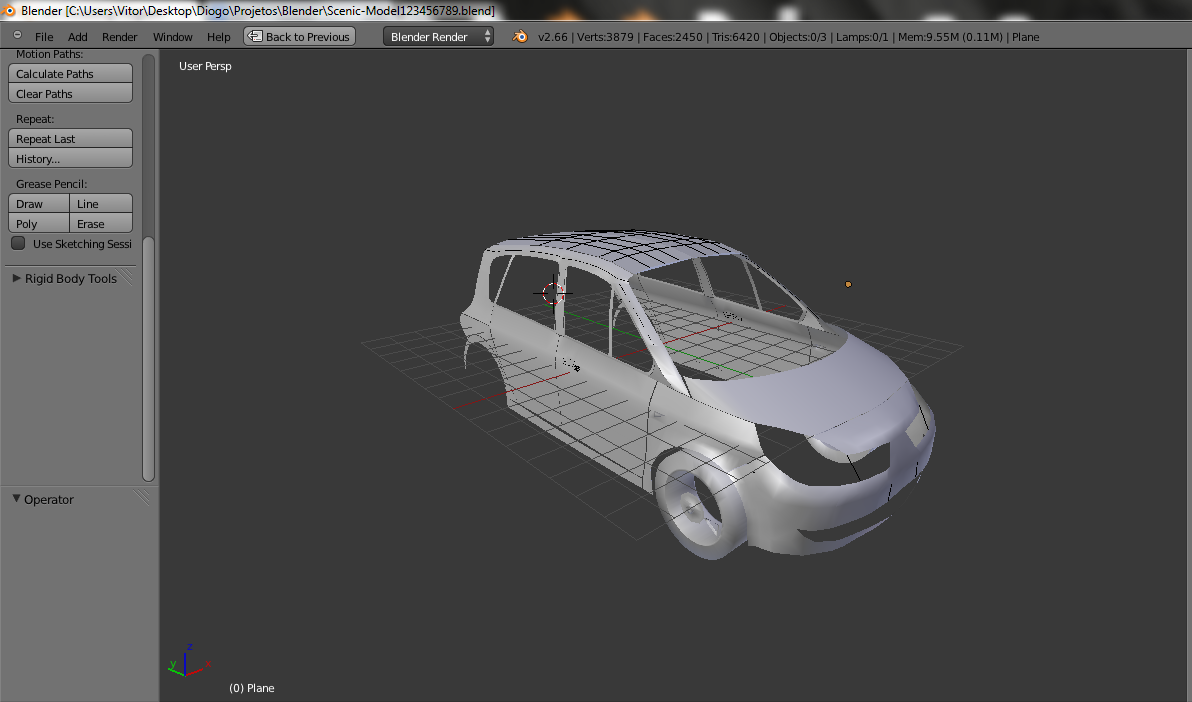Open the Window menu
The image size is (1192, 702).
click(x=172, y=37)
